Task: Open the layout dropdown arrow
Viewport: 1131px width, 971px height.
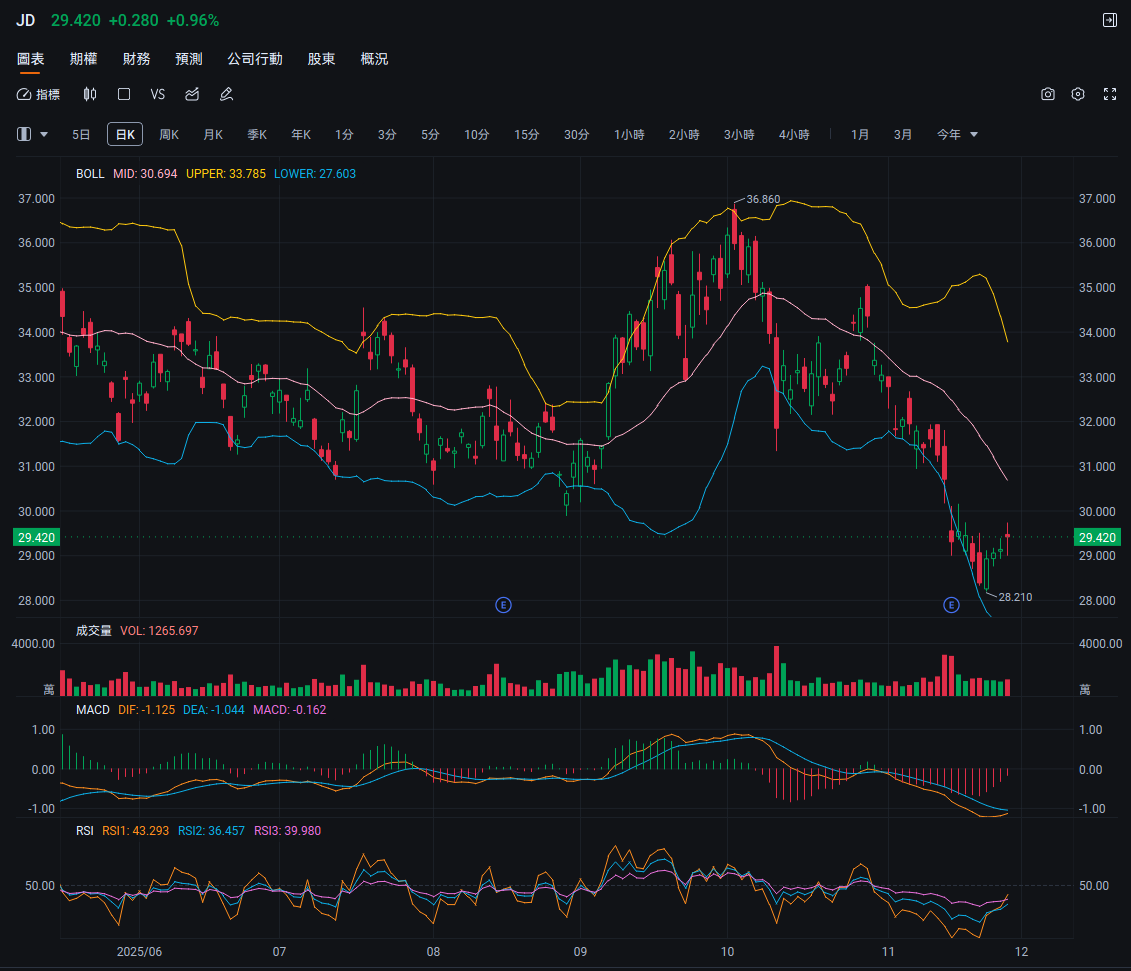Action: coord(44,134)
